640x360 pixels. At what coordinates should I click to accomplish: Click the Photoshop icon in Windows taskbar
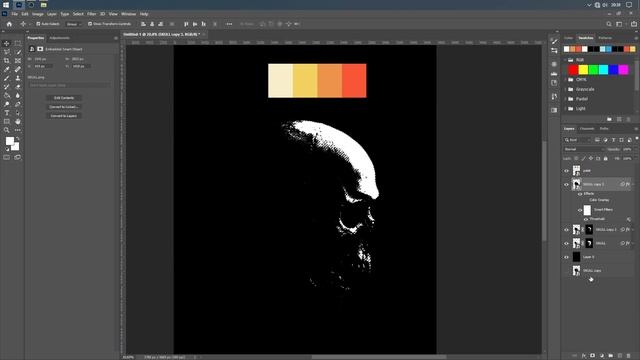coord(19,5)
